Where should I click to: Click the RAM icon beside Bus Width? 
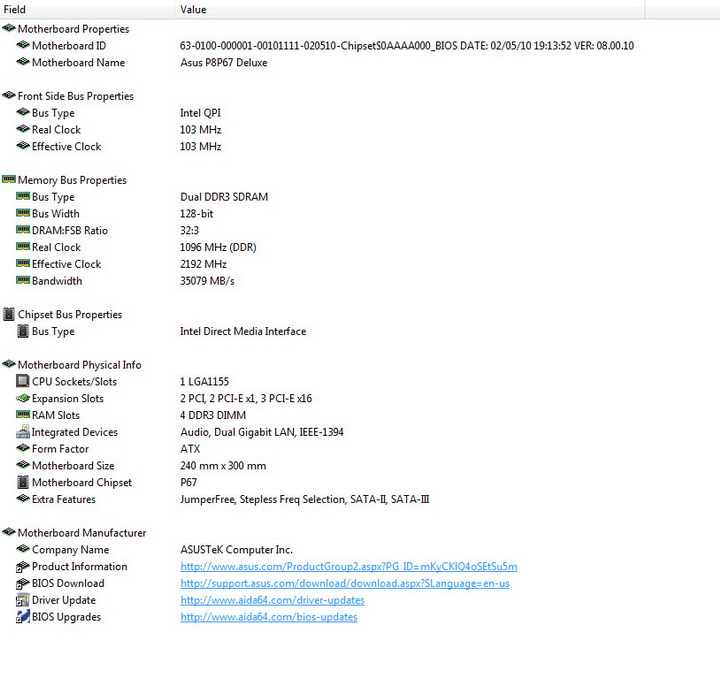[23, 213]
